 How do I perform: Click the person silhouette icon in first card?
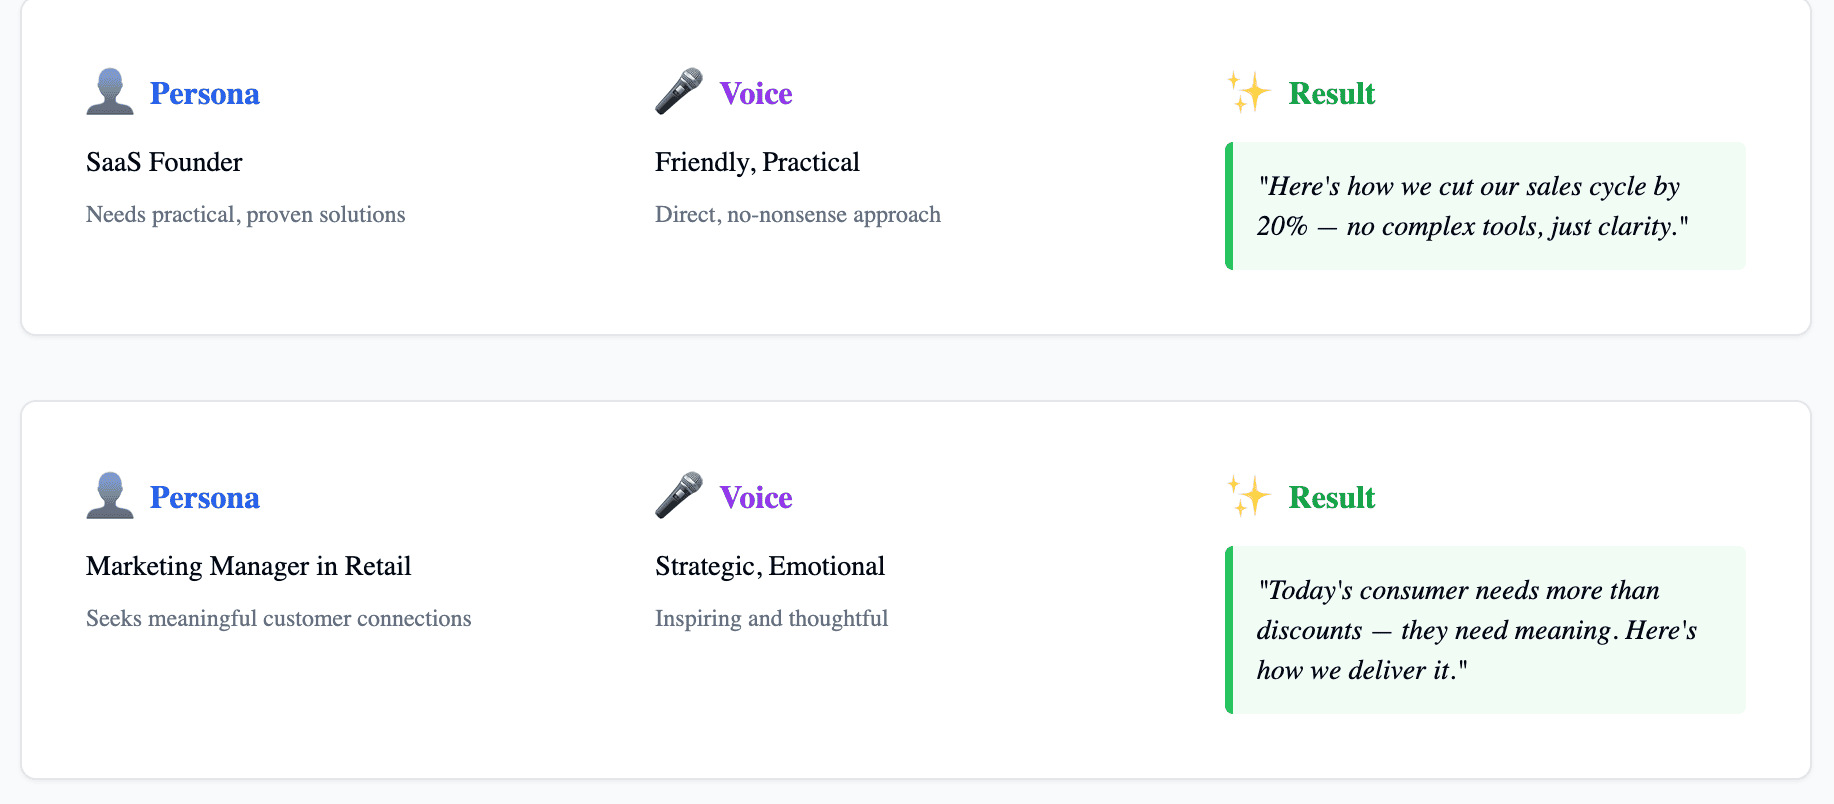pyautogui.click(x=110, y=92)
